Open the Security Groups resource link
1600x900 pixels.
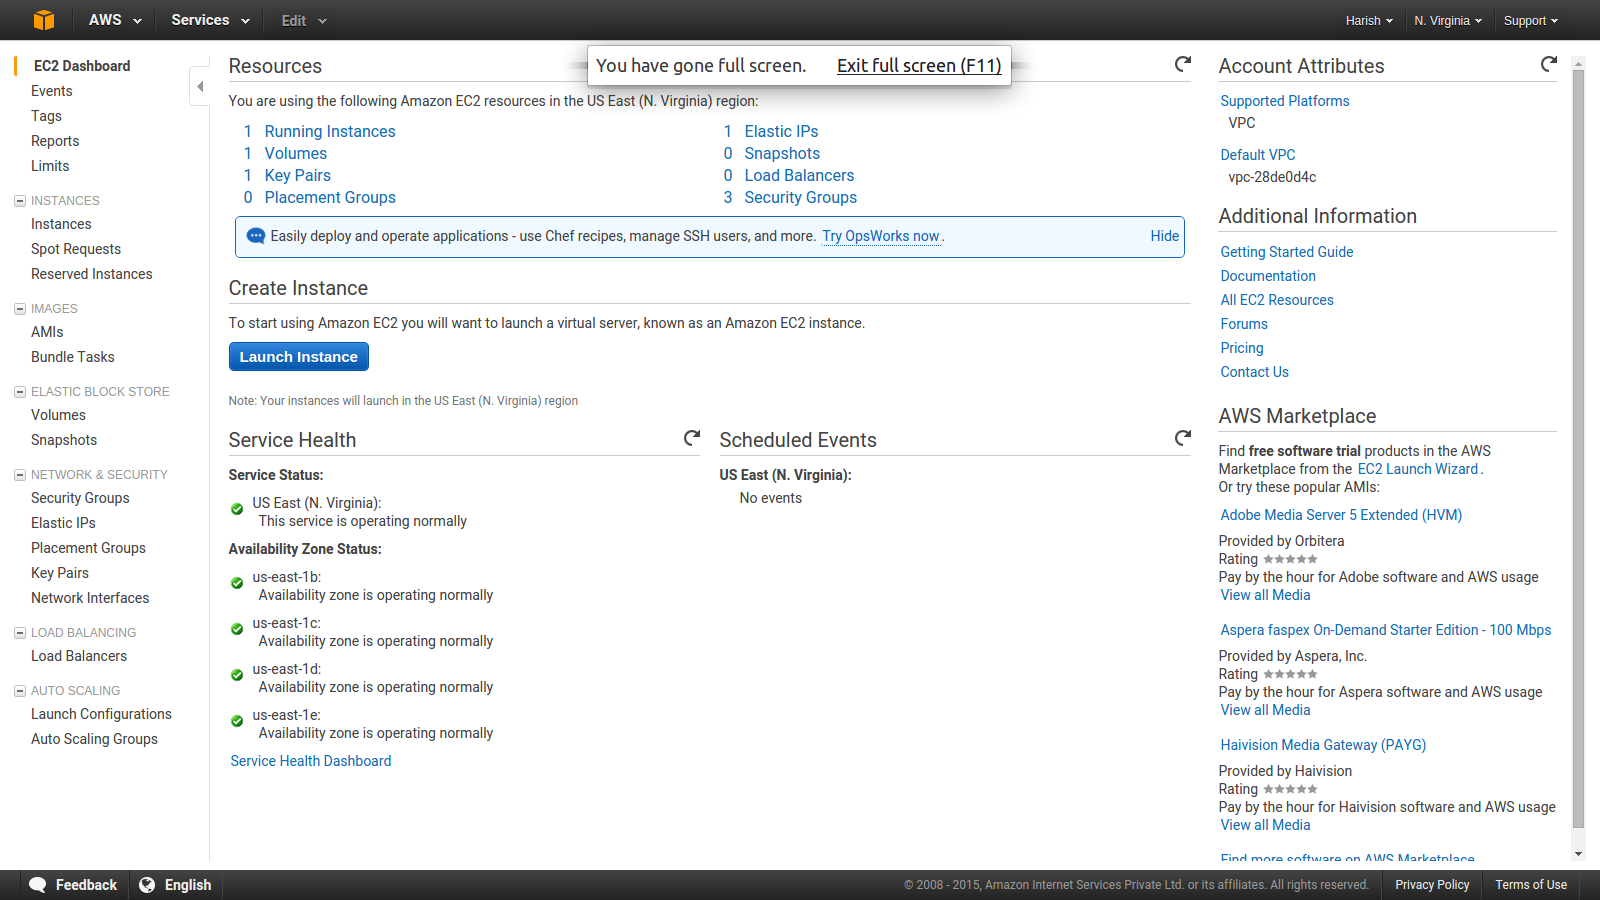pos(800,197)
